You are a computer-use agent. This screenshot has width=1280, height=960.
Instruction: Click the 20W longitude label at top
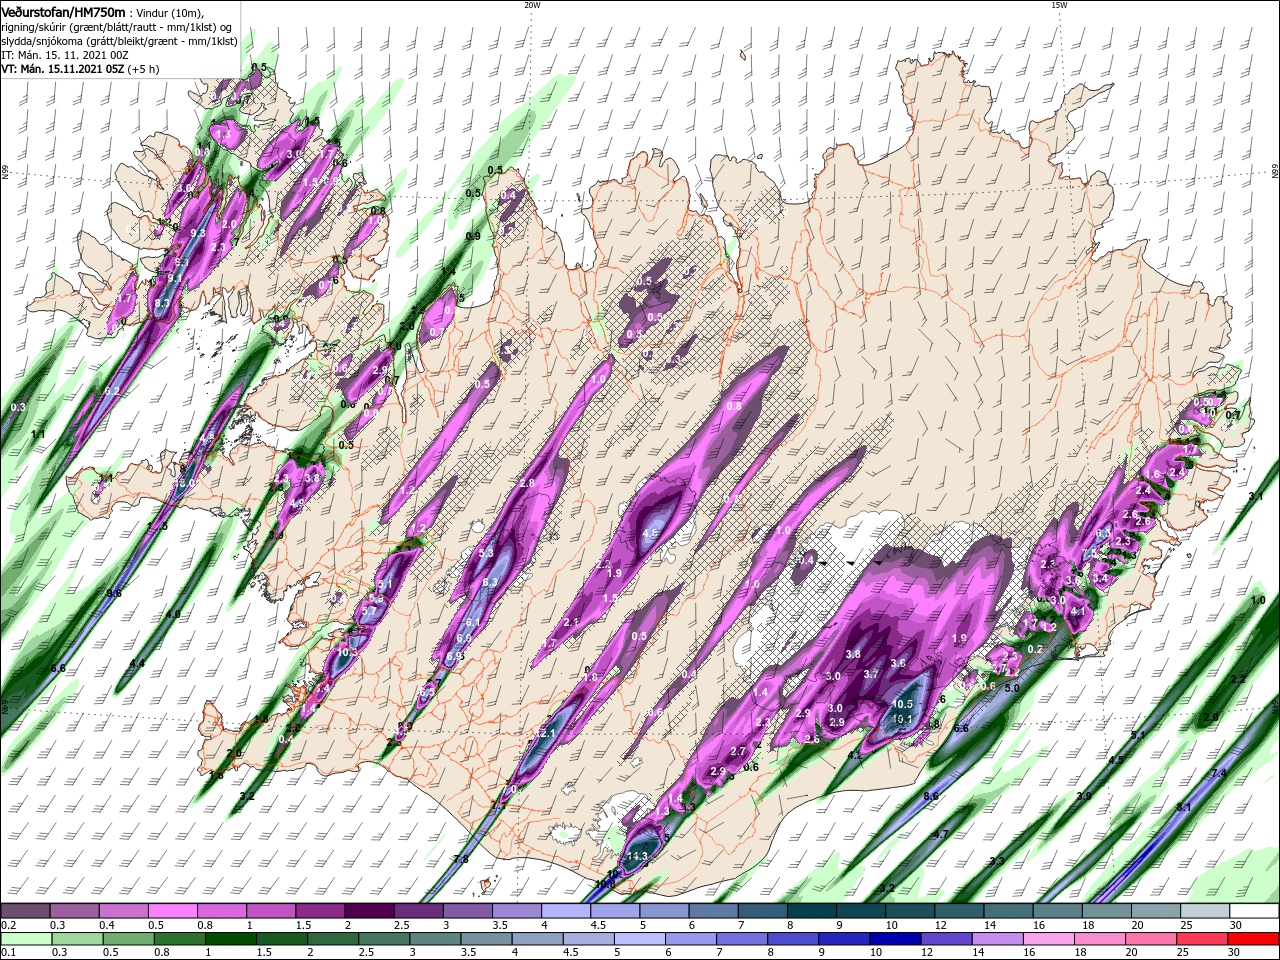[x=532, y=5]
